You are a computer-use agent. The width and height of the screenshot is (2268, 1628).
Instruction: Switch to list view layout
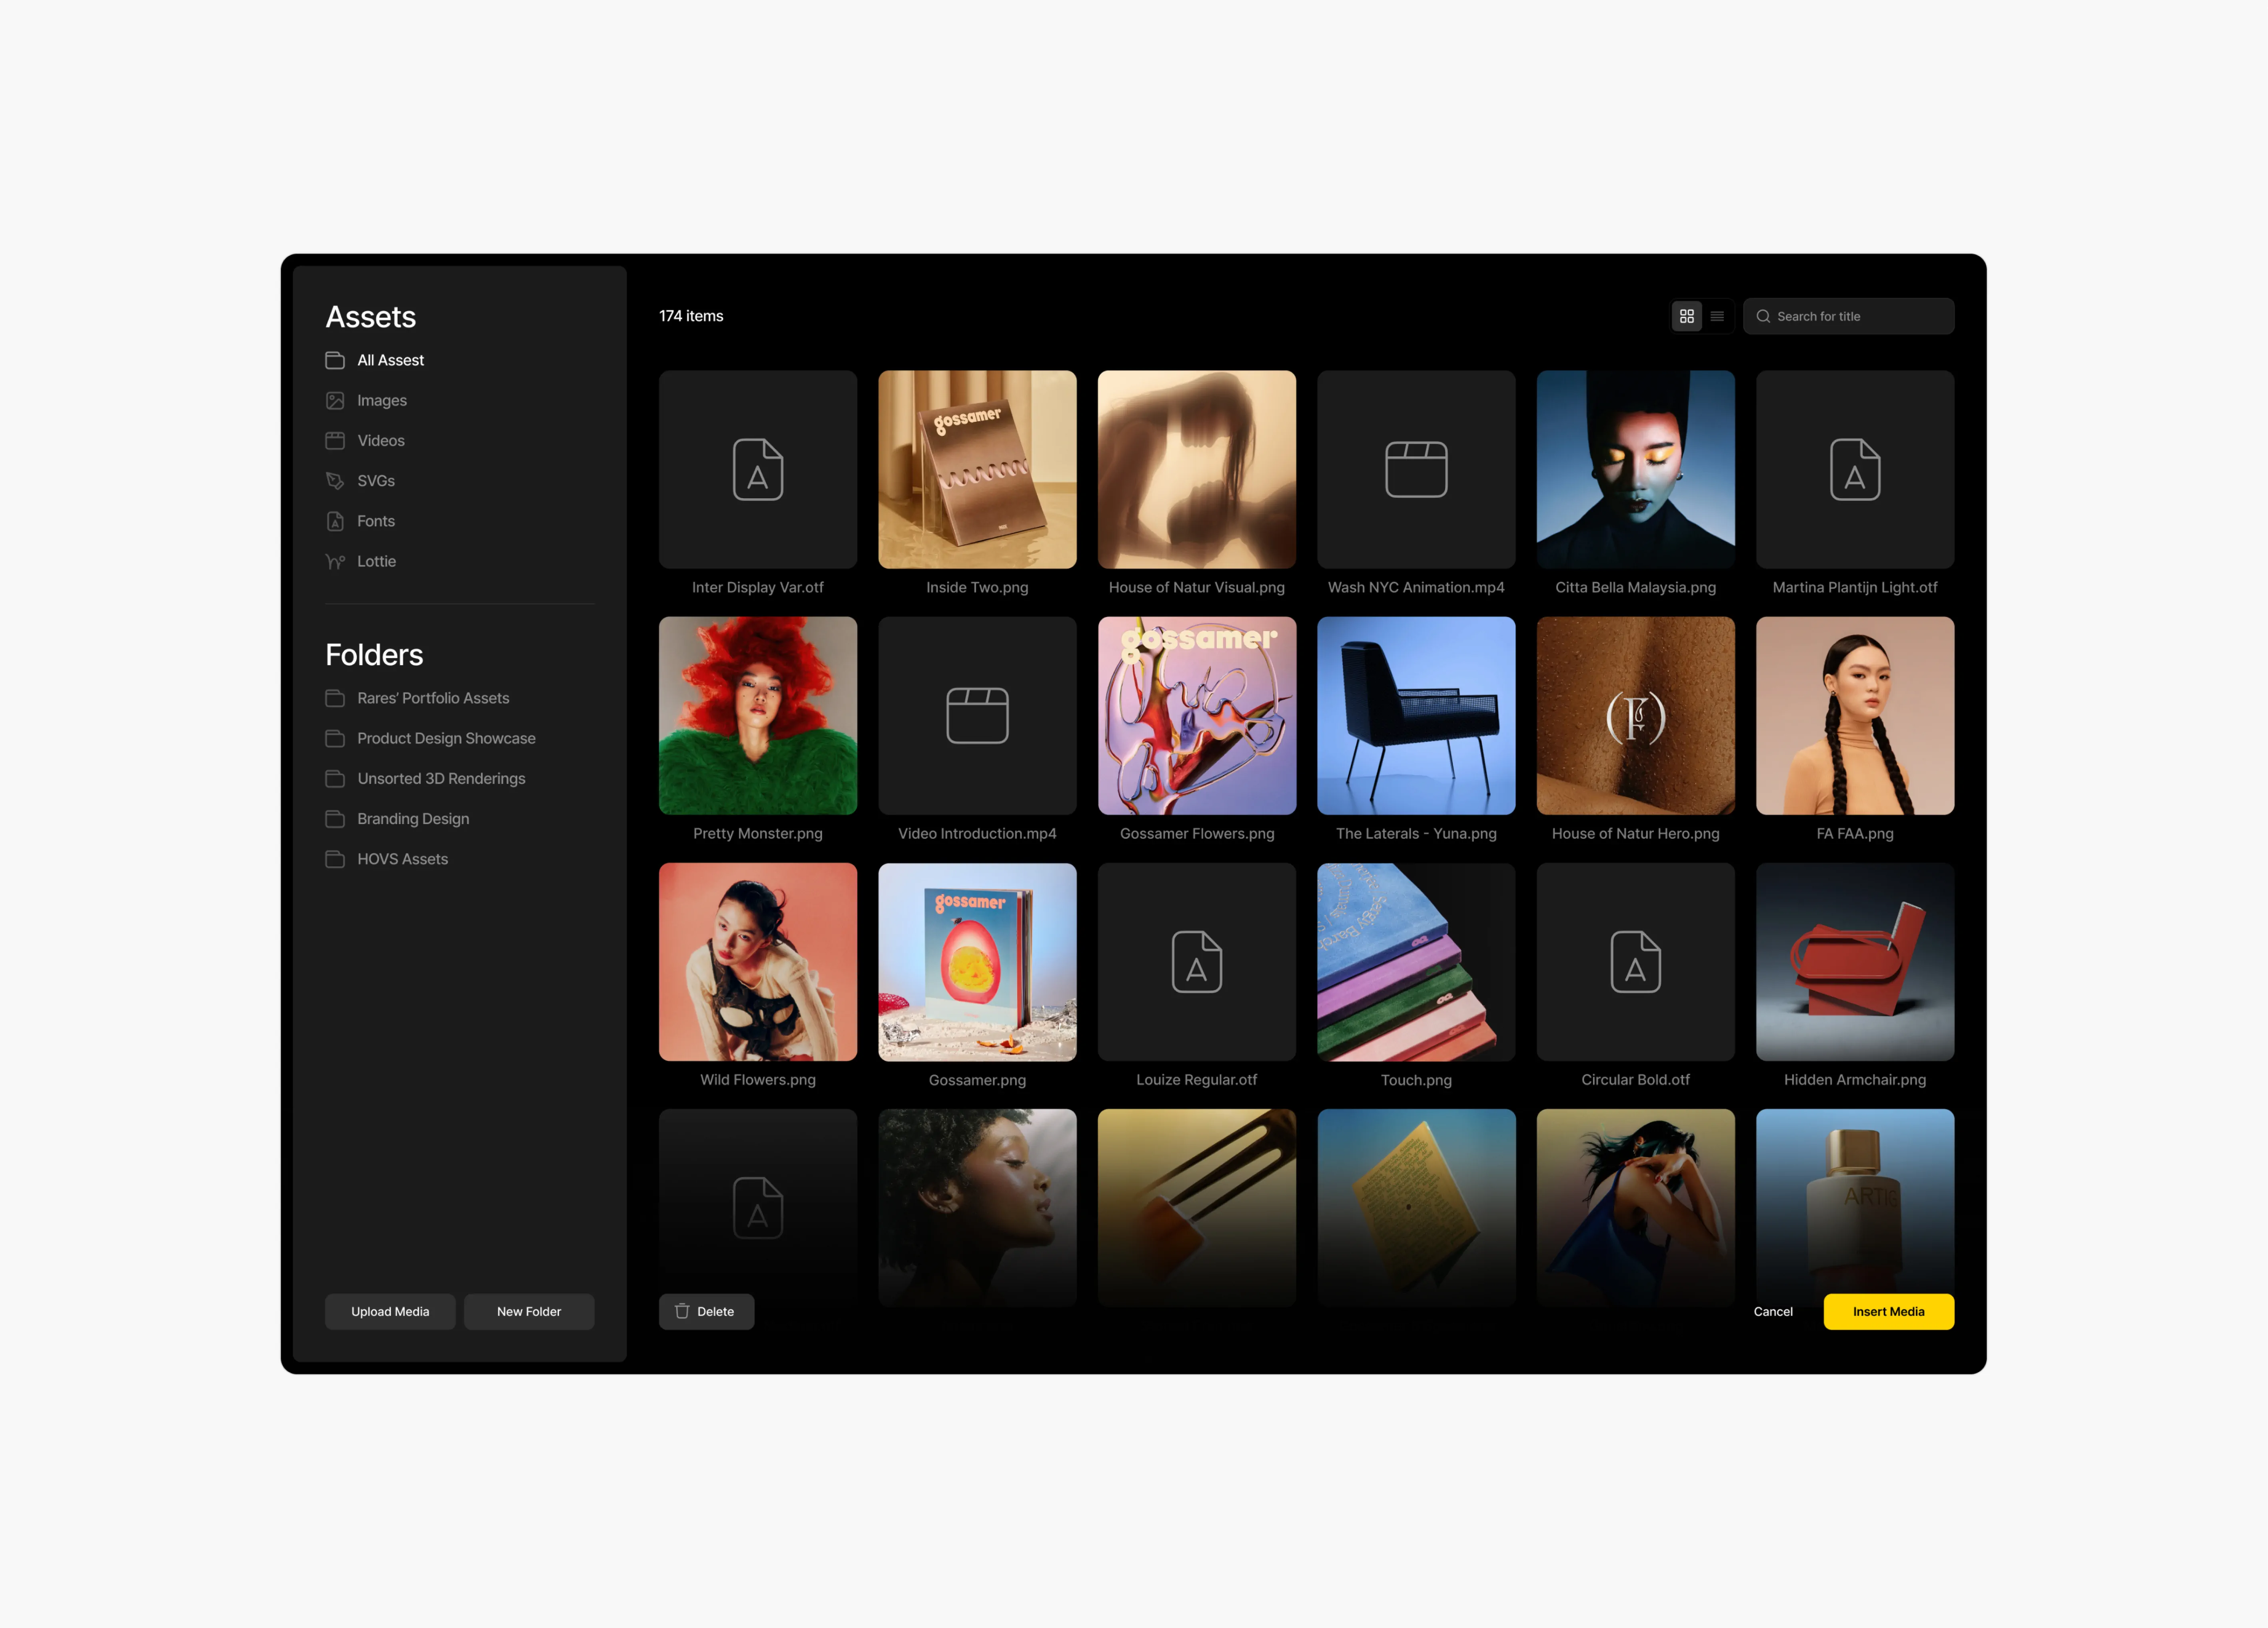click(x=1717, y=316)
